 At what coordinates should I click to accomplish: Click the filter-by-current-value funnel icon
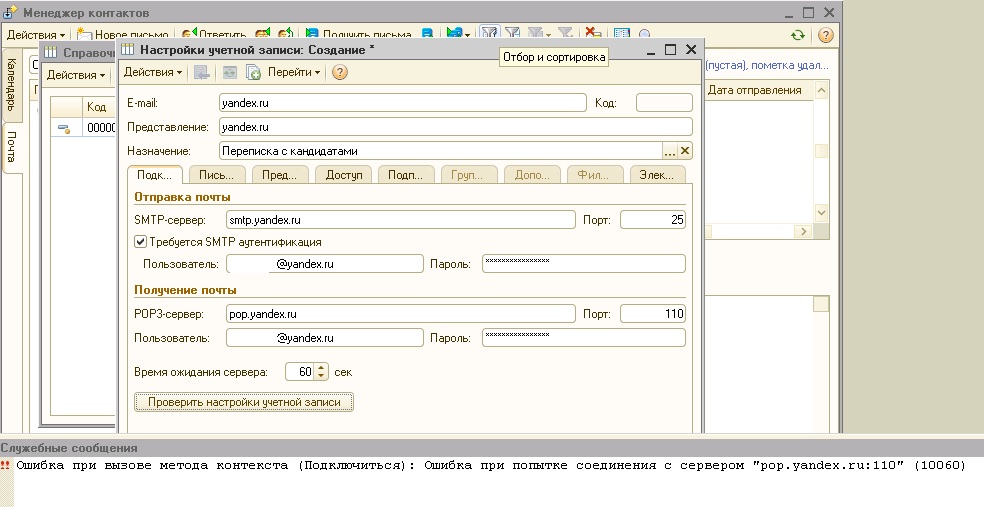pos(513,34)
